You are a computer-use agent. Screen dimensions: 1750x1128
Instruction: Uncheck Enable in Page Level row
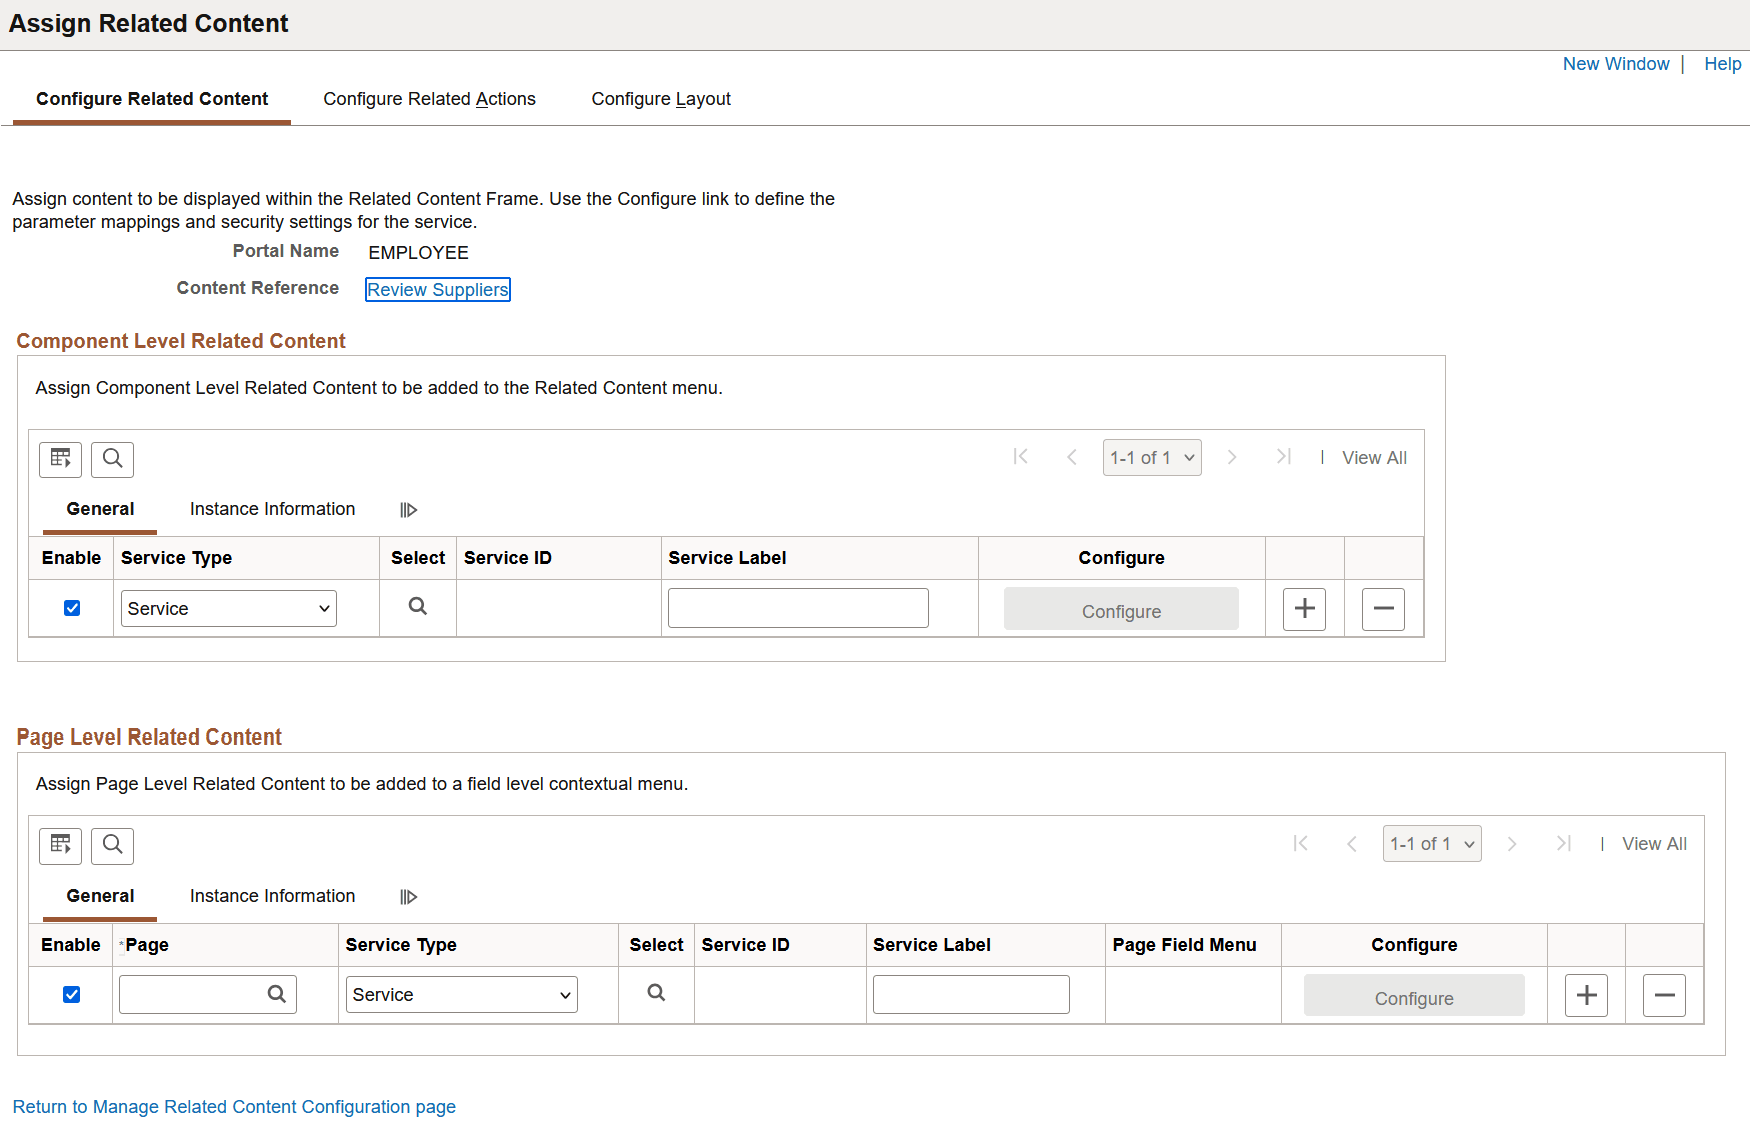[71, 994]
